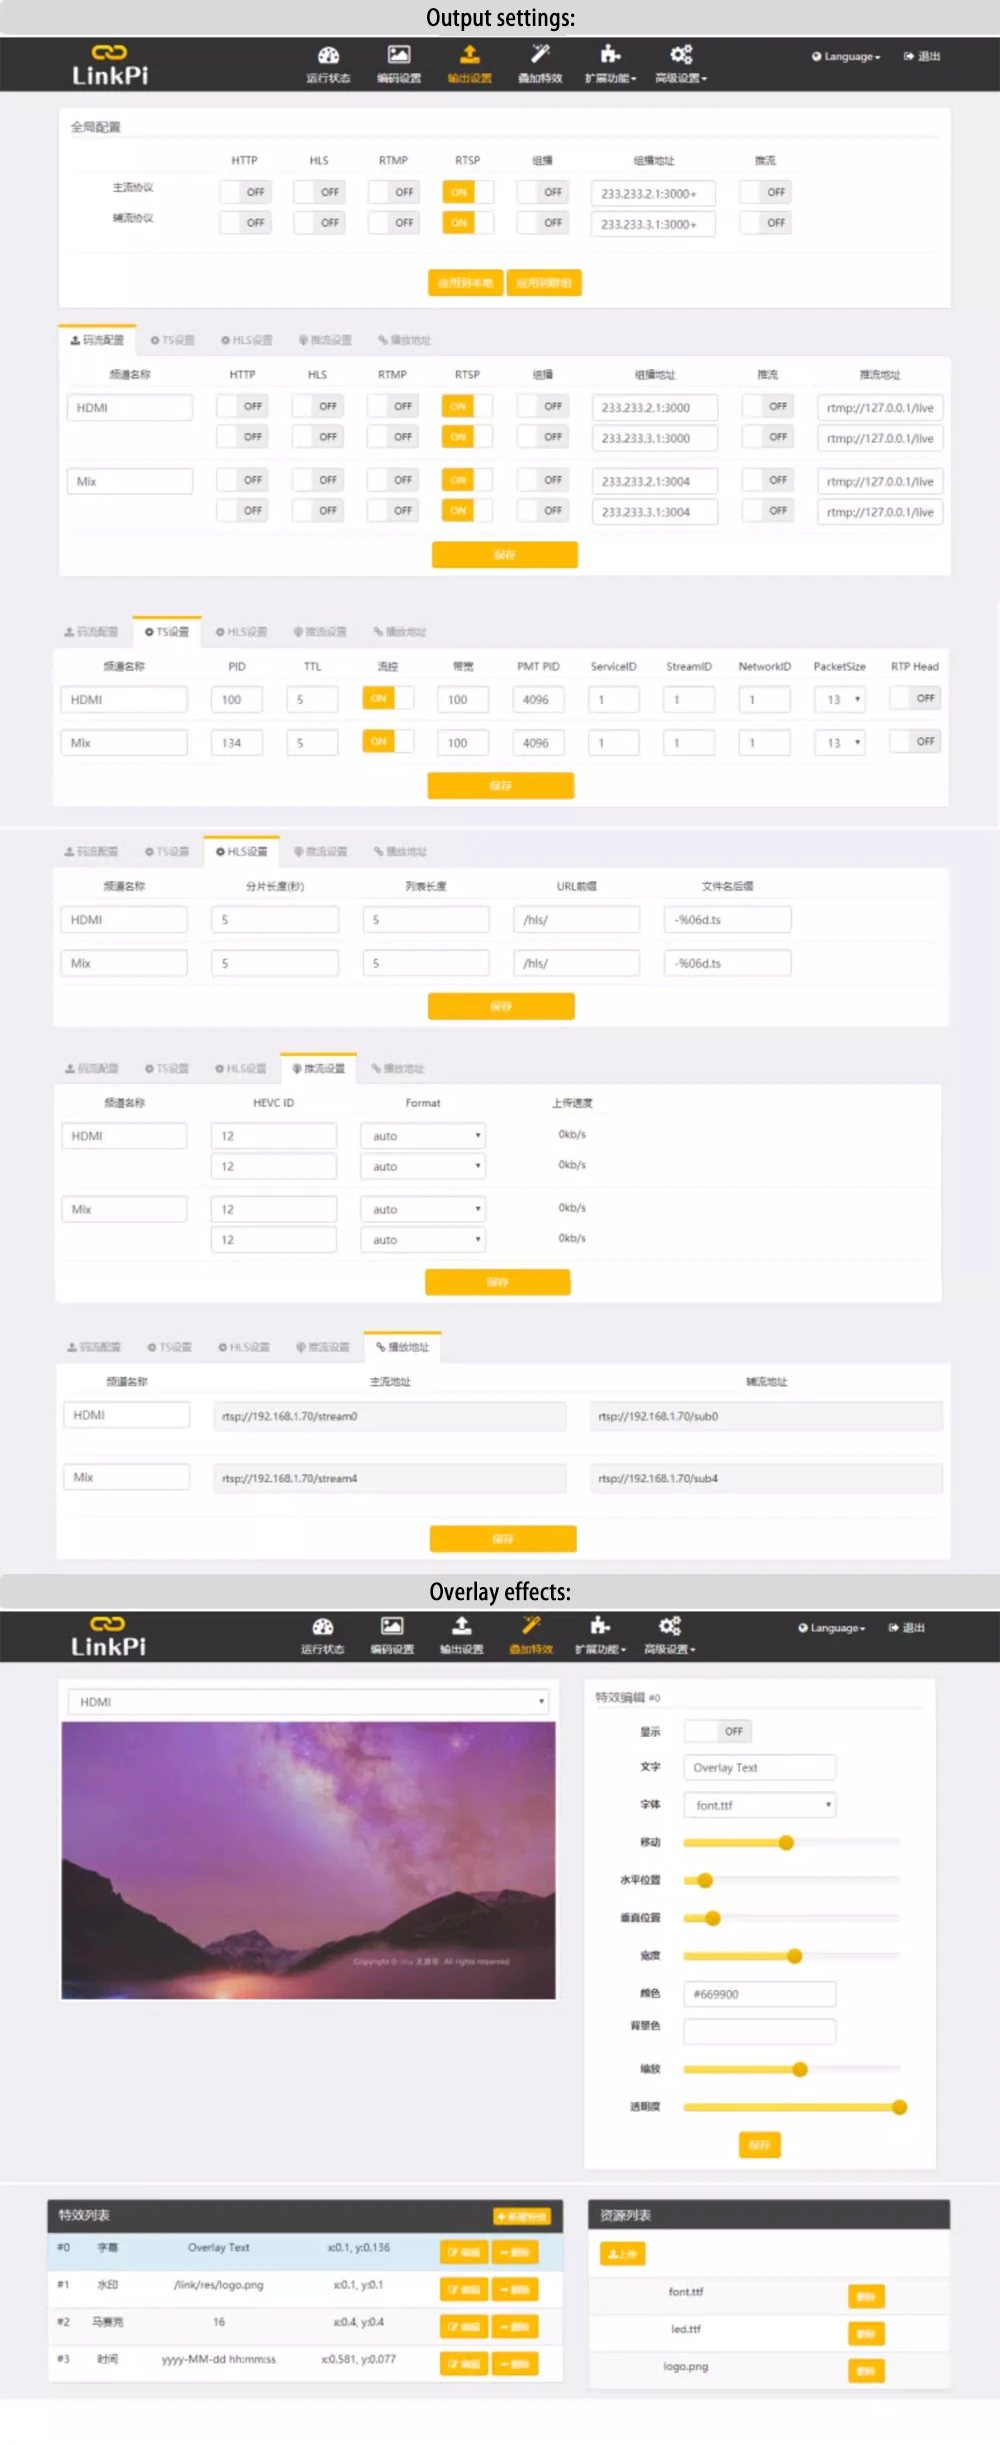1000x2445 pixels.
Task: Open HDMI second-row Format auto dropdown
Action: 423,1167
